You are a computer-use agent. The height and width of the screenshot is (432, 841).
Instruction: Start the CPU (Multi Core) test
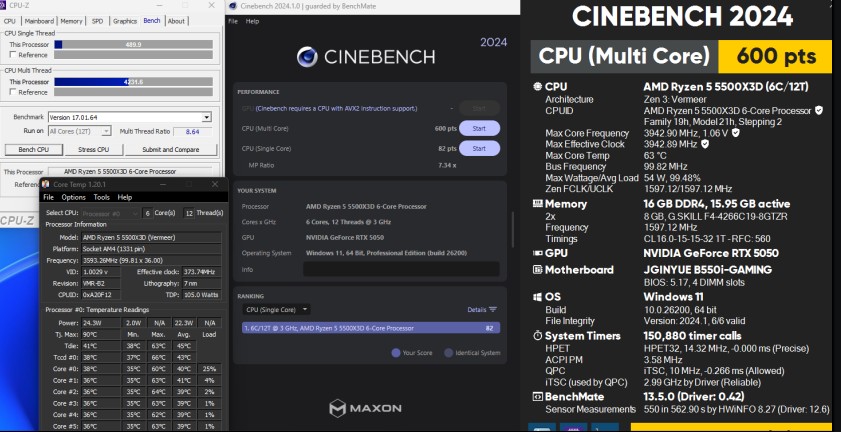(479, 129)
